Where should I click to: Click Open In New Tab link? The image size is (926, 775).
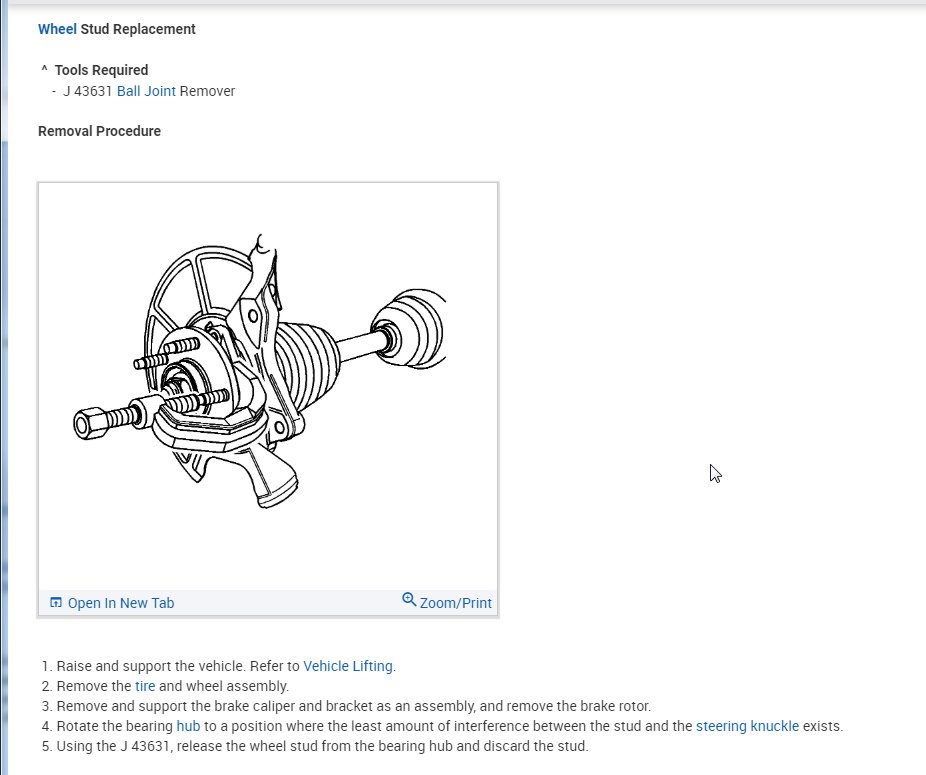tap(120, 603)
